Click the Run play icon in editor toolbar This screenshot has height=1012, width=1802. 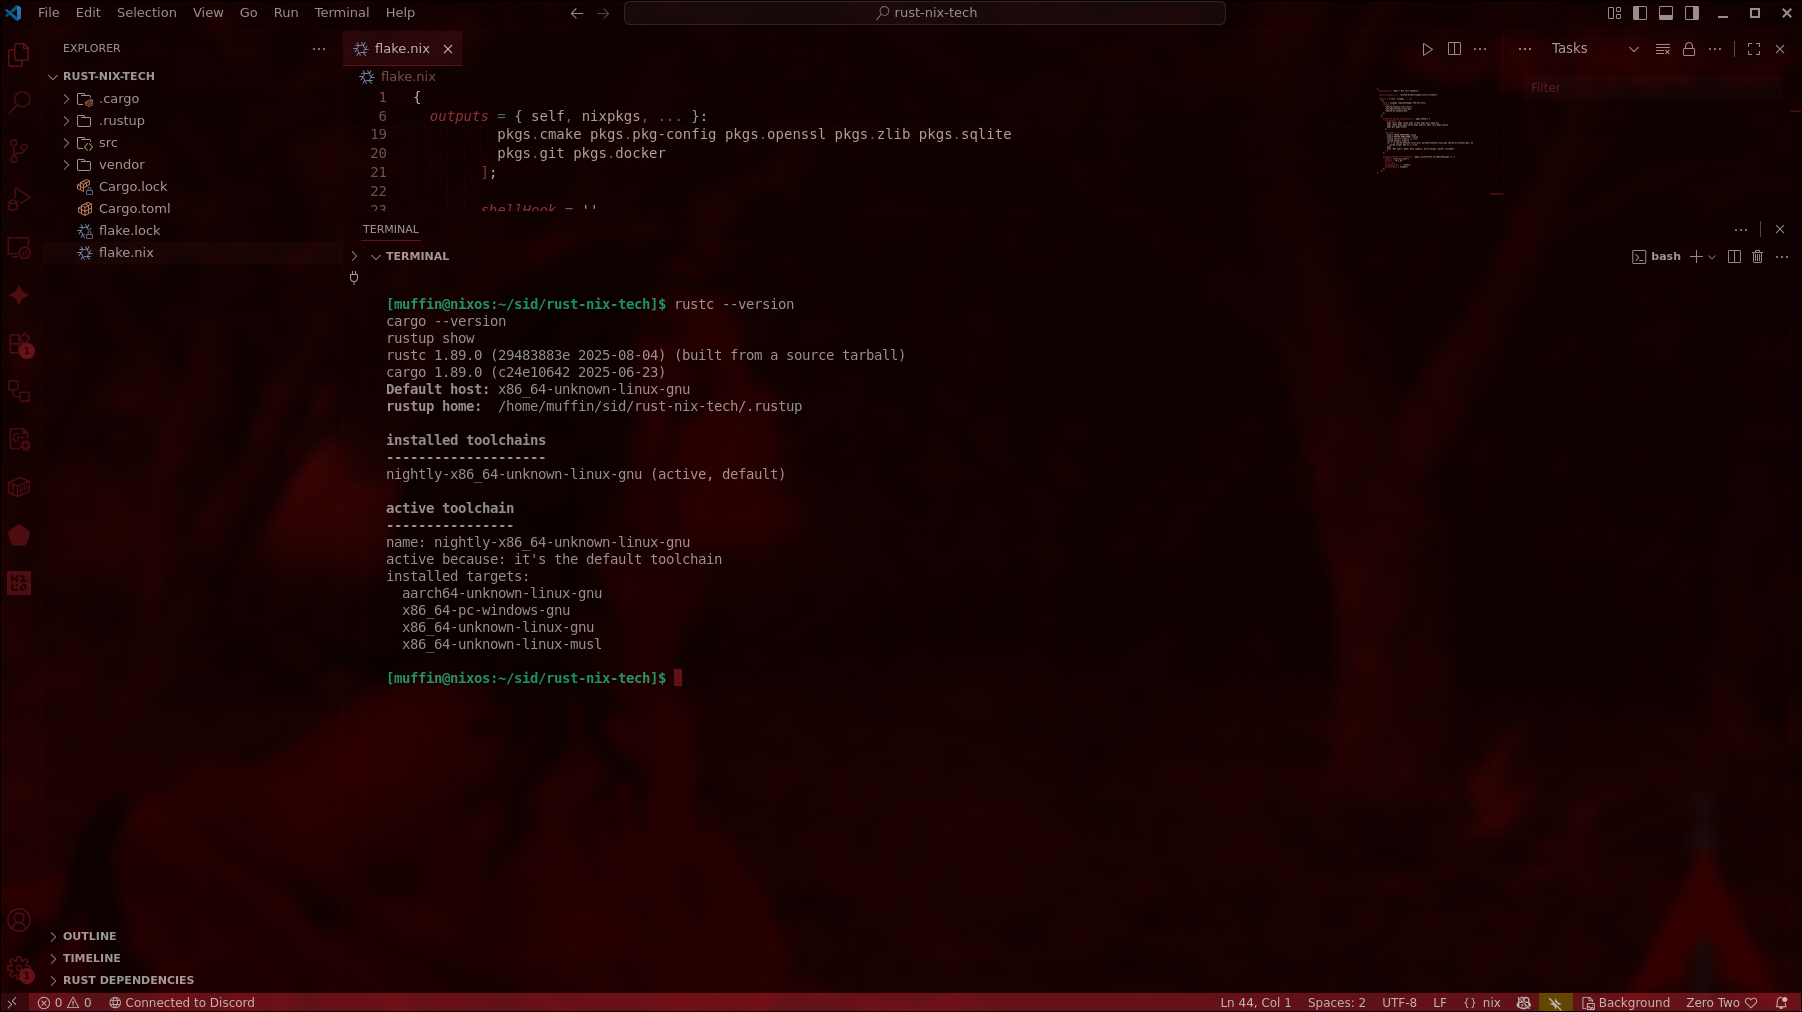click(x=1427, y=49)
